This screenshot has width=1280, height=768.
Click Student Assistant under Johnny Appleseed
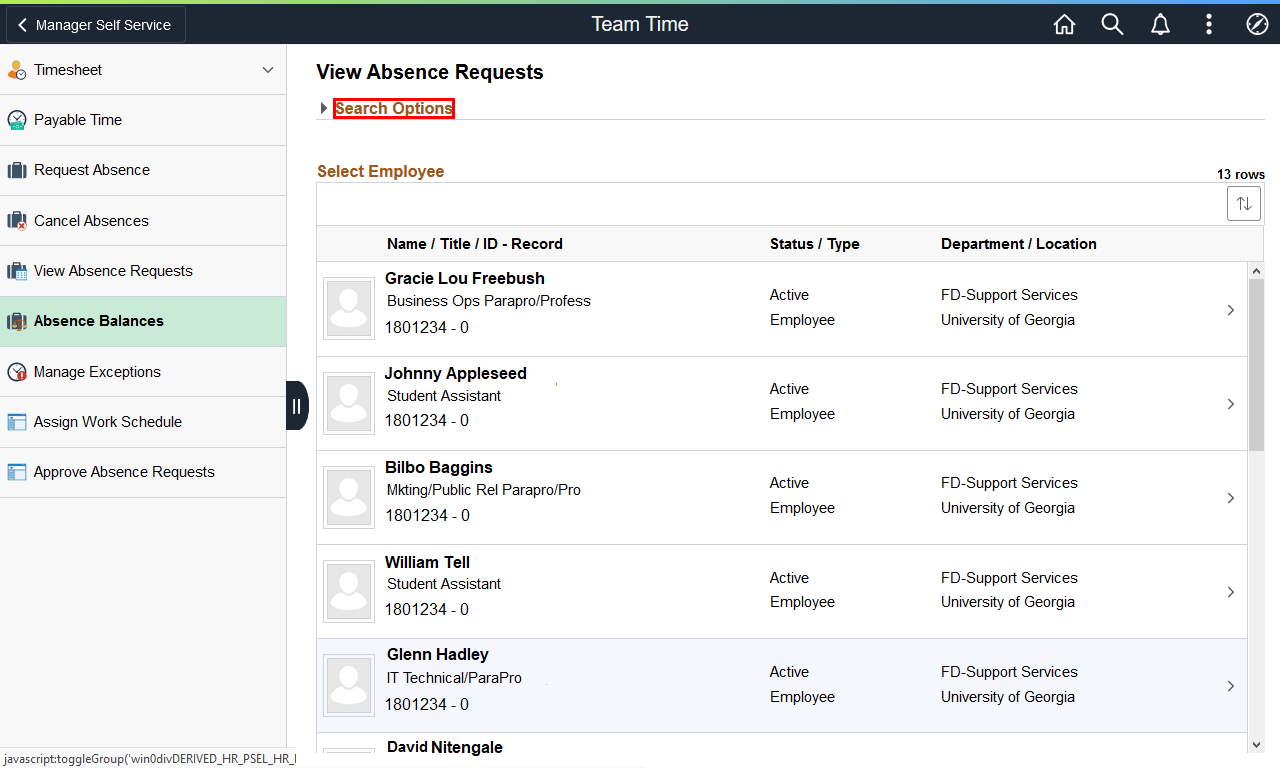pyautogui.click(x=444, y=396)
